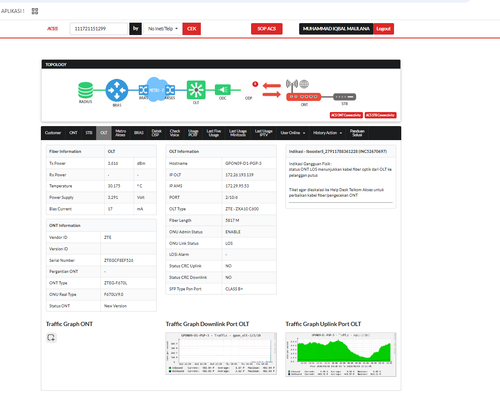The image size is (500, 393).
Task: Click the Logout button
Action: coord(383,29)
